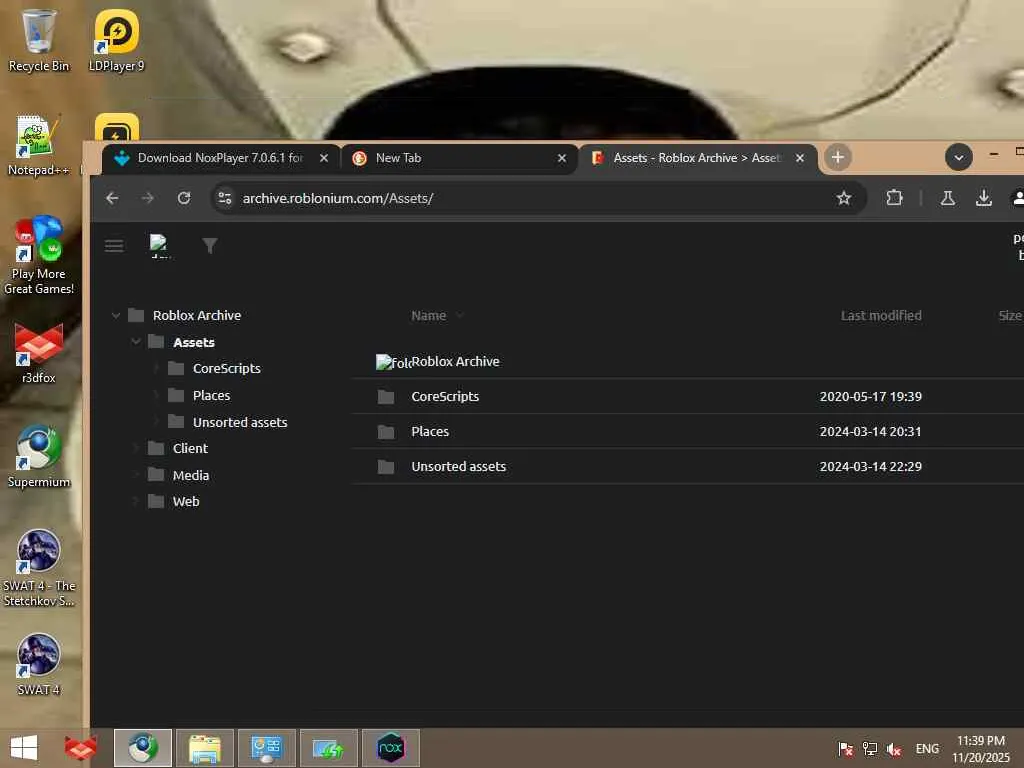Launch r3dfox desktop shortcut
Screen dimensions: 1024x768
39,353
